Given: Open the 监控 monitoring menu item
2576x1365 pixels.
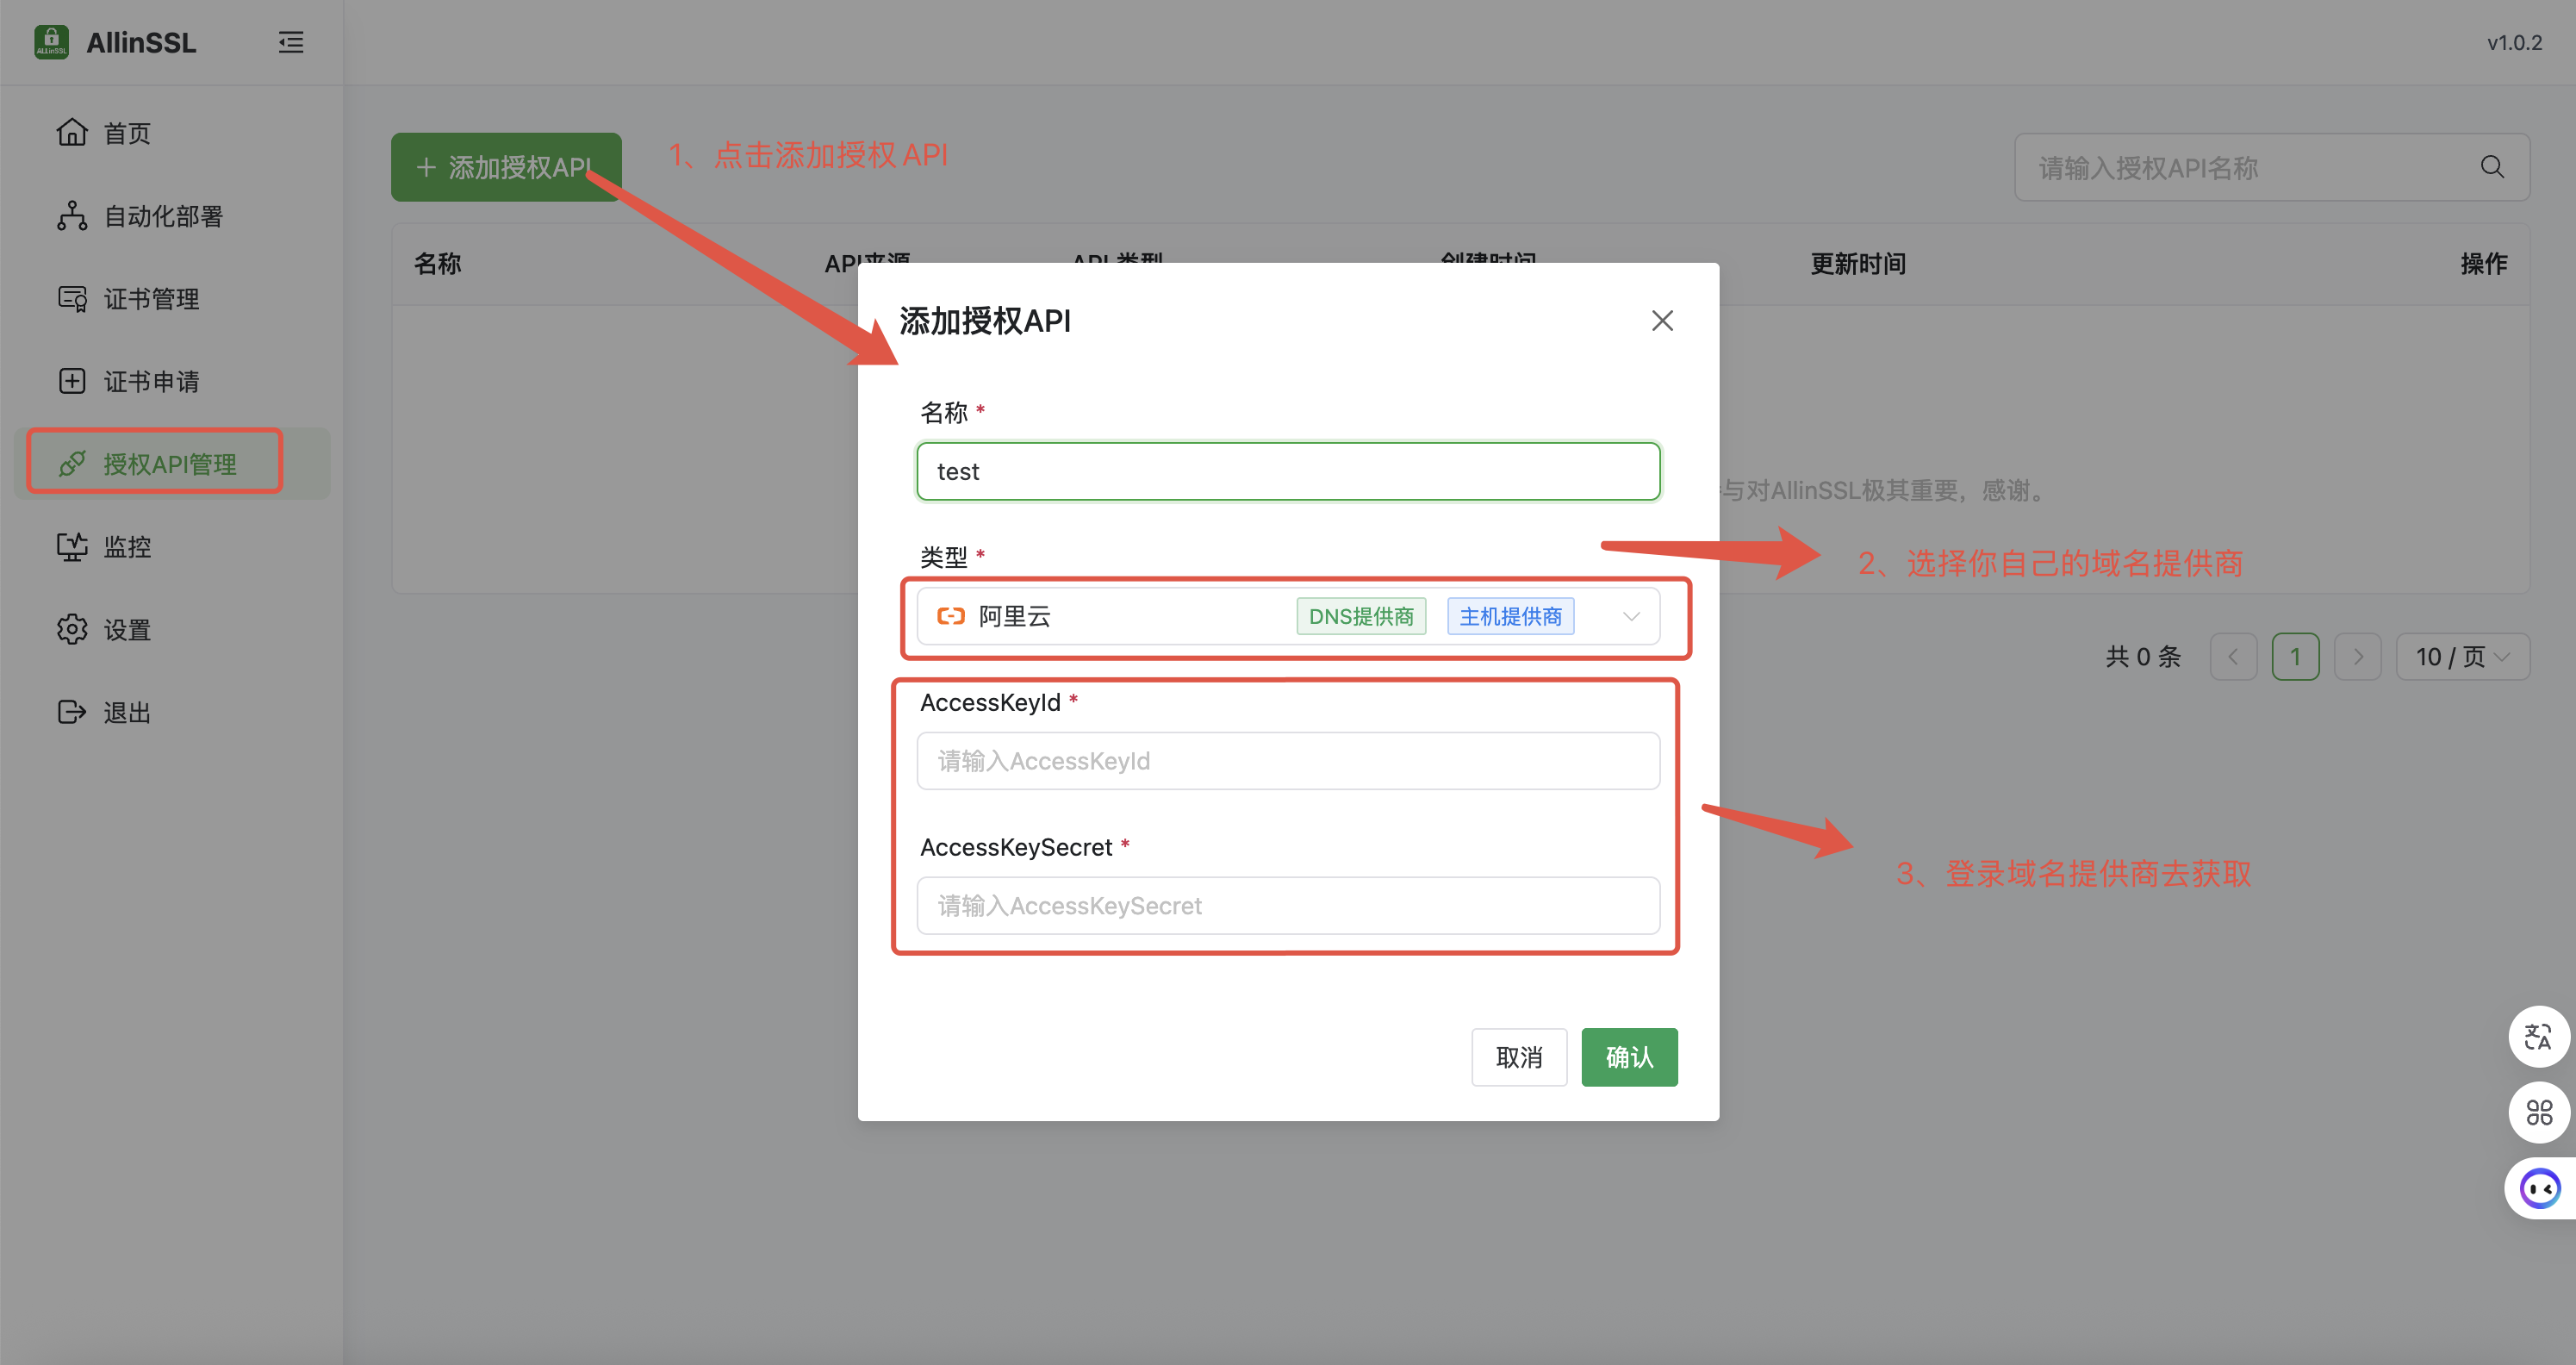Looking at the screenshot, I should click(x=127, y=547).
